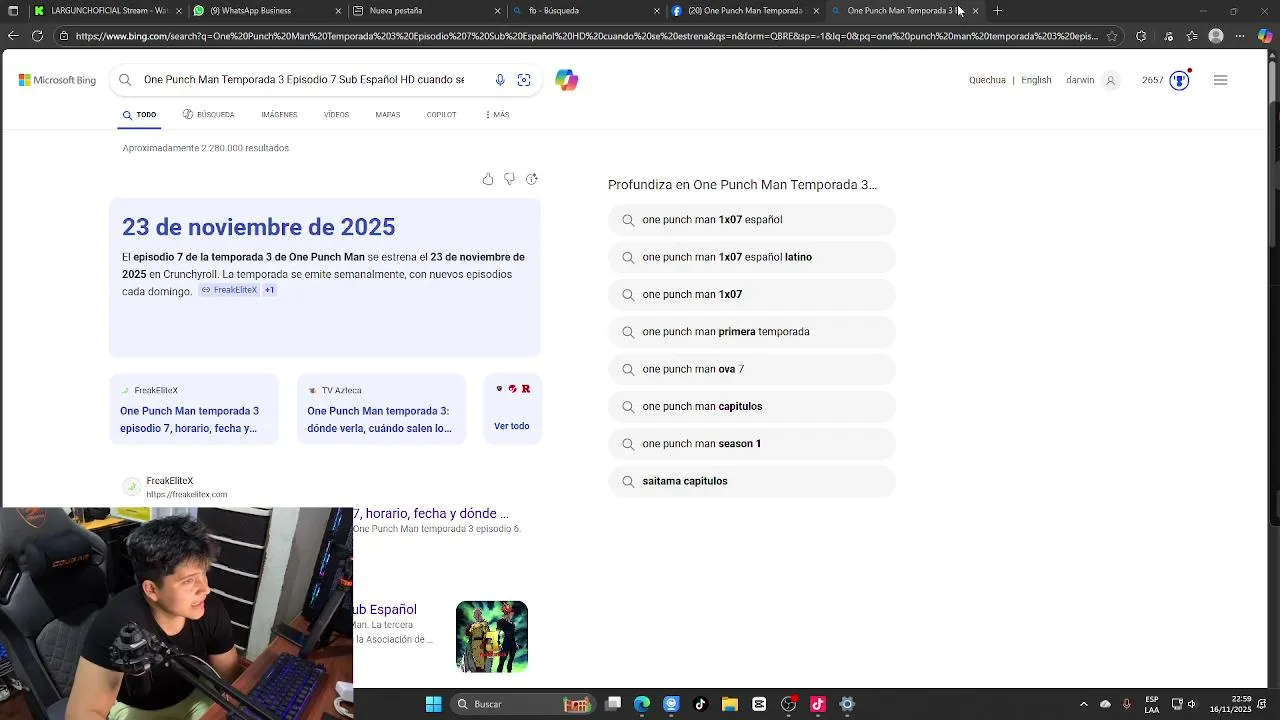
Task: Show hidden system tray icons chevron
Action: pos(1083,704)
